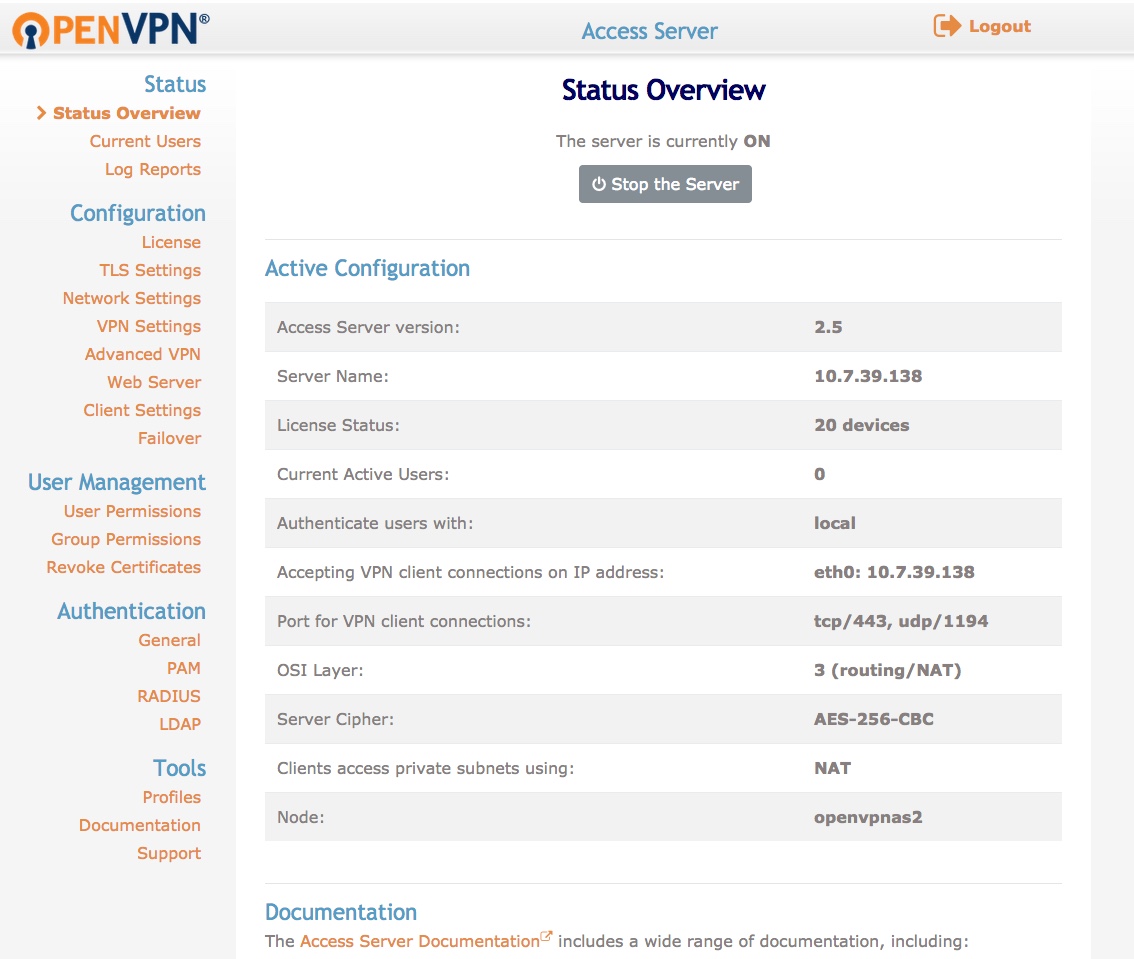Open the License configuration page
Screen dimensions: 1134x959
point(171,242)
